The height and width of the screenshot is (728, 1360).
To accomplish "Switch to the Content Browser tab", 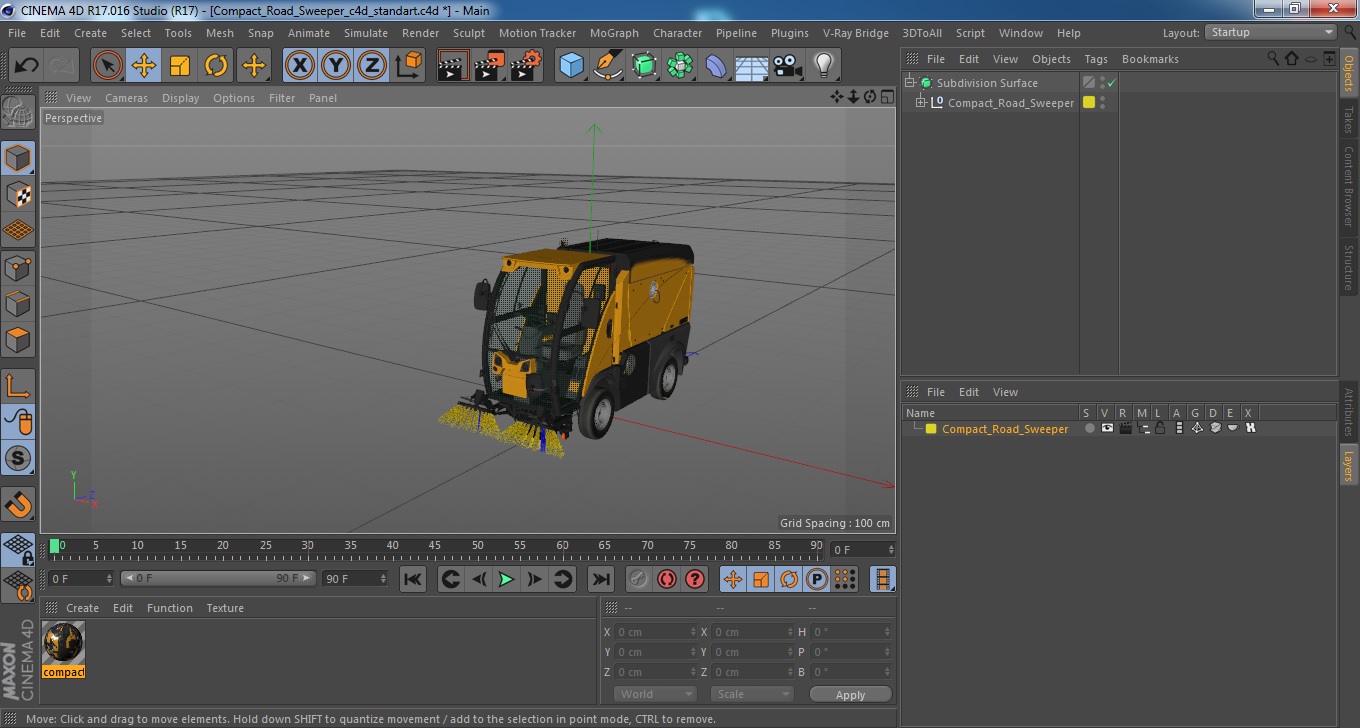I will 1348,186.
